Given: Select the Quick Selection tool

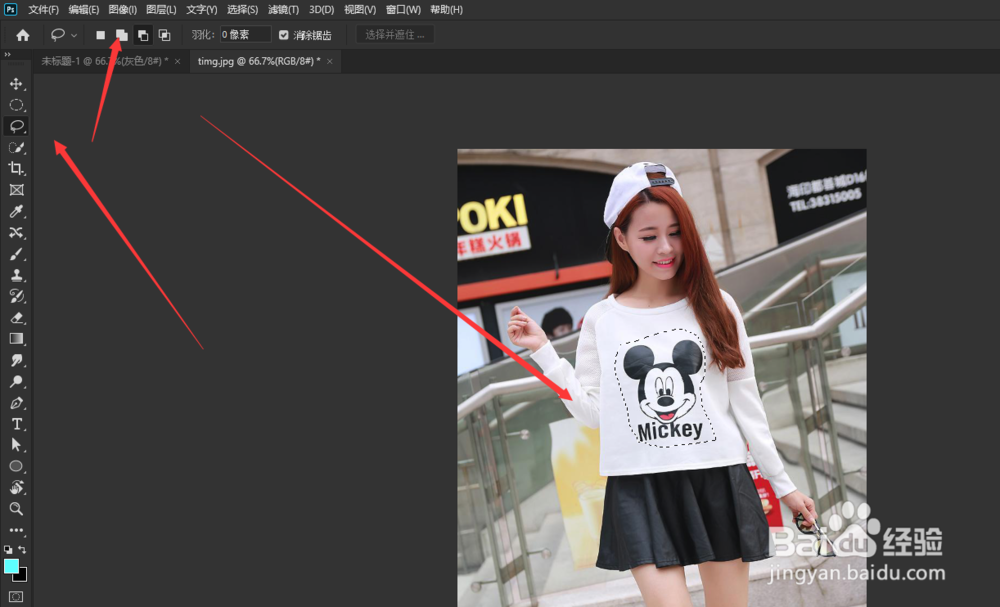Looking at the screenshot, I should 16,147.
